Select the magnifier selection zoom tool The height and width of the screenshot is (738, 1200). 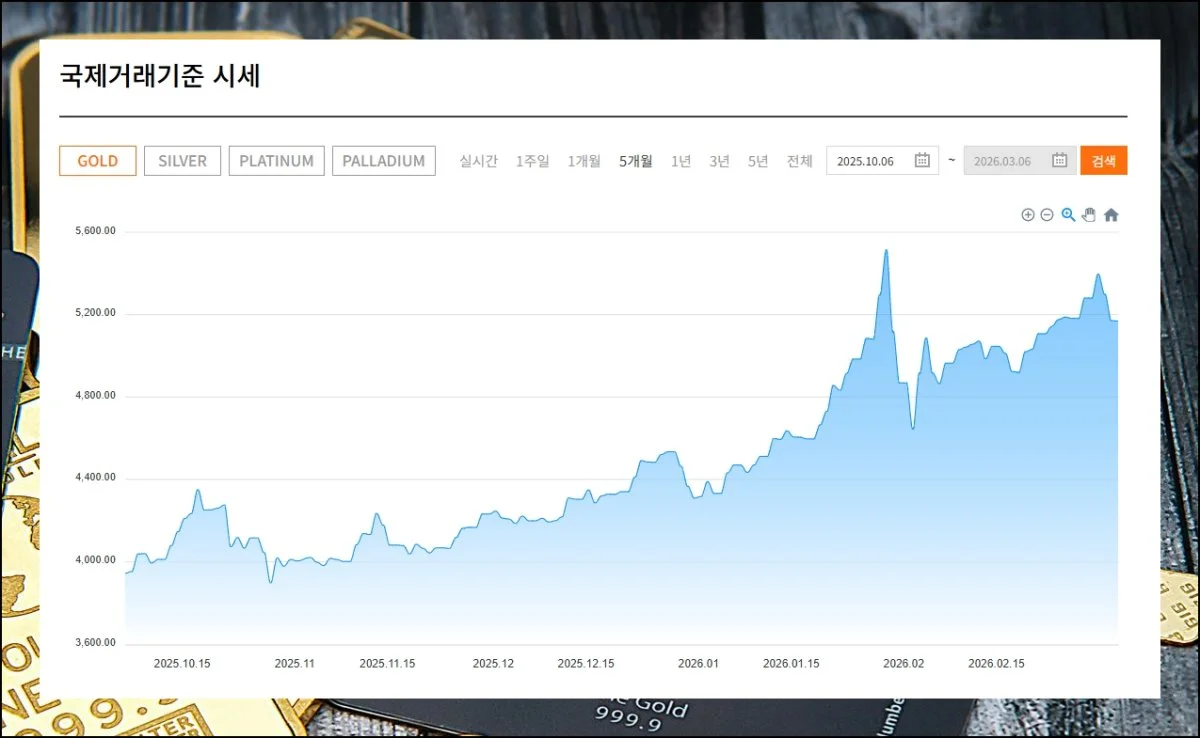click(x=1068, y=215)
